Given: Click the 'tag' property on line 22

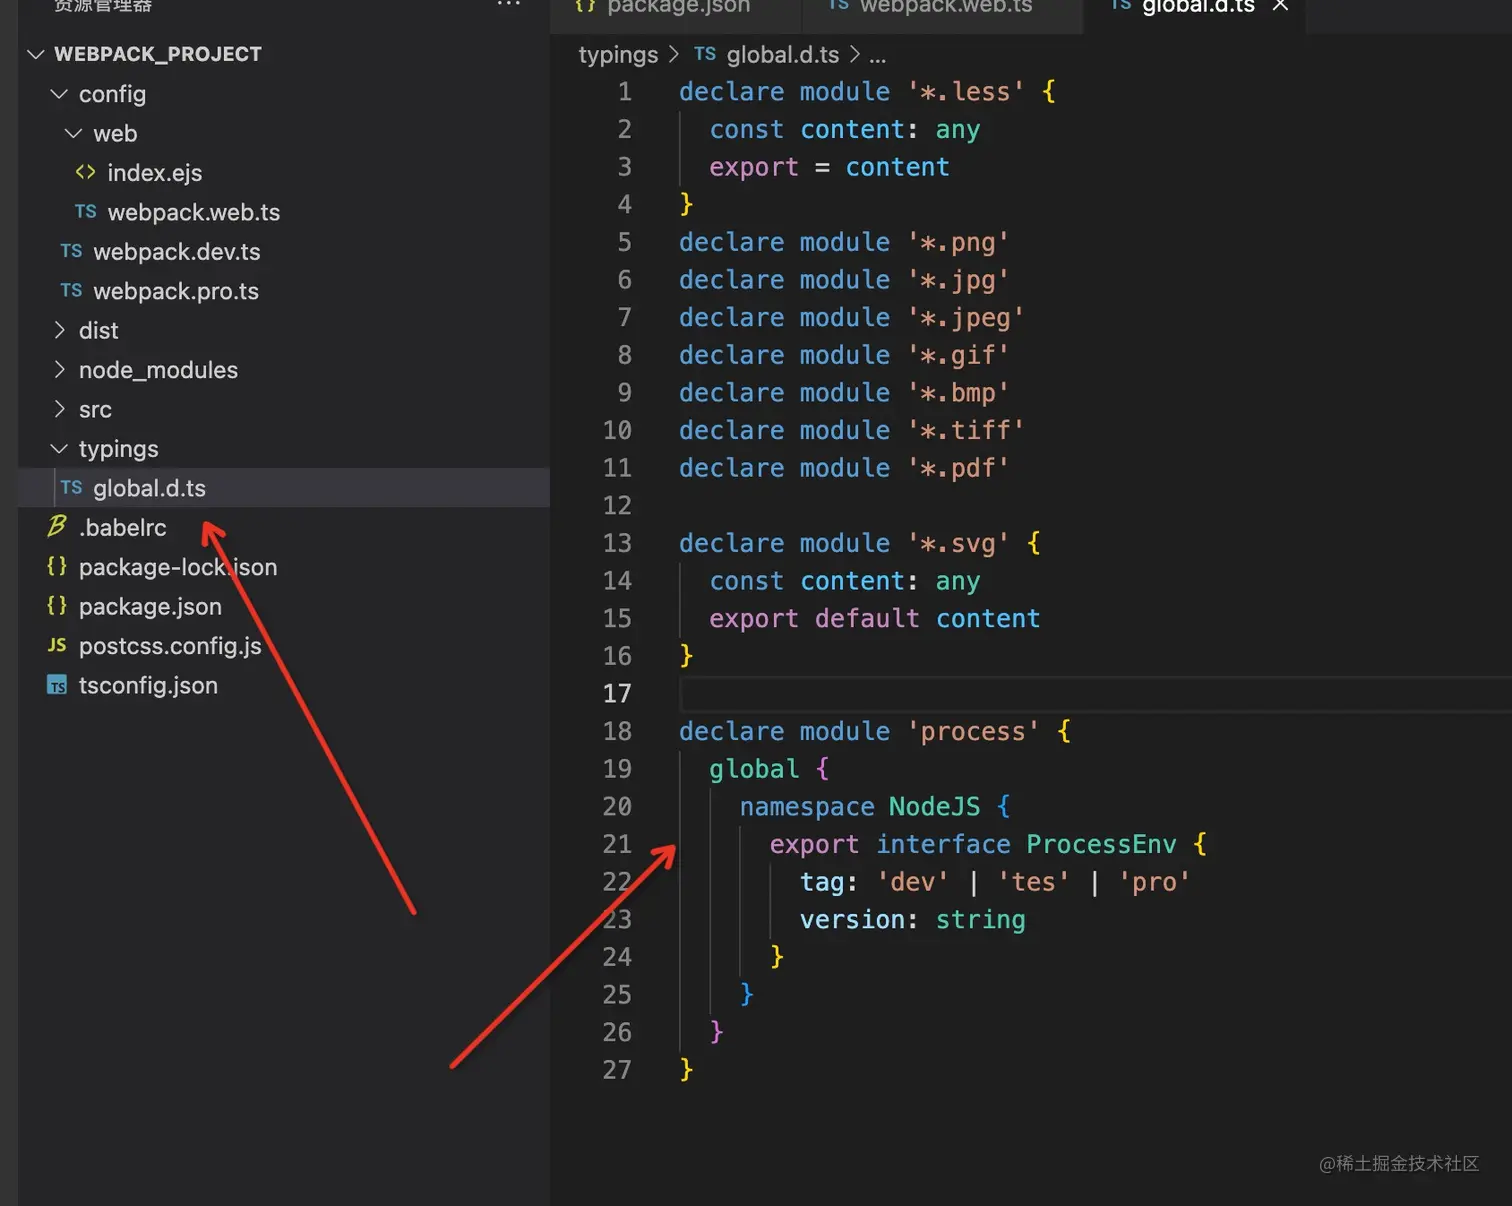Looking at the screenshot, I should pyautogui.click(x=822, y=882).
